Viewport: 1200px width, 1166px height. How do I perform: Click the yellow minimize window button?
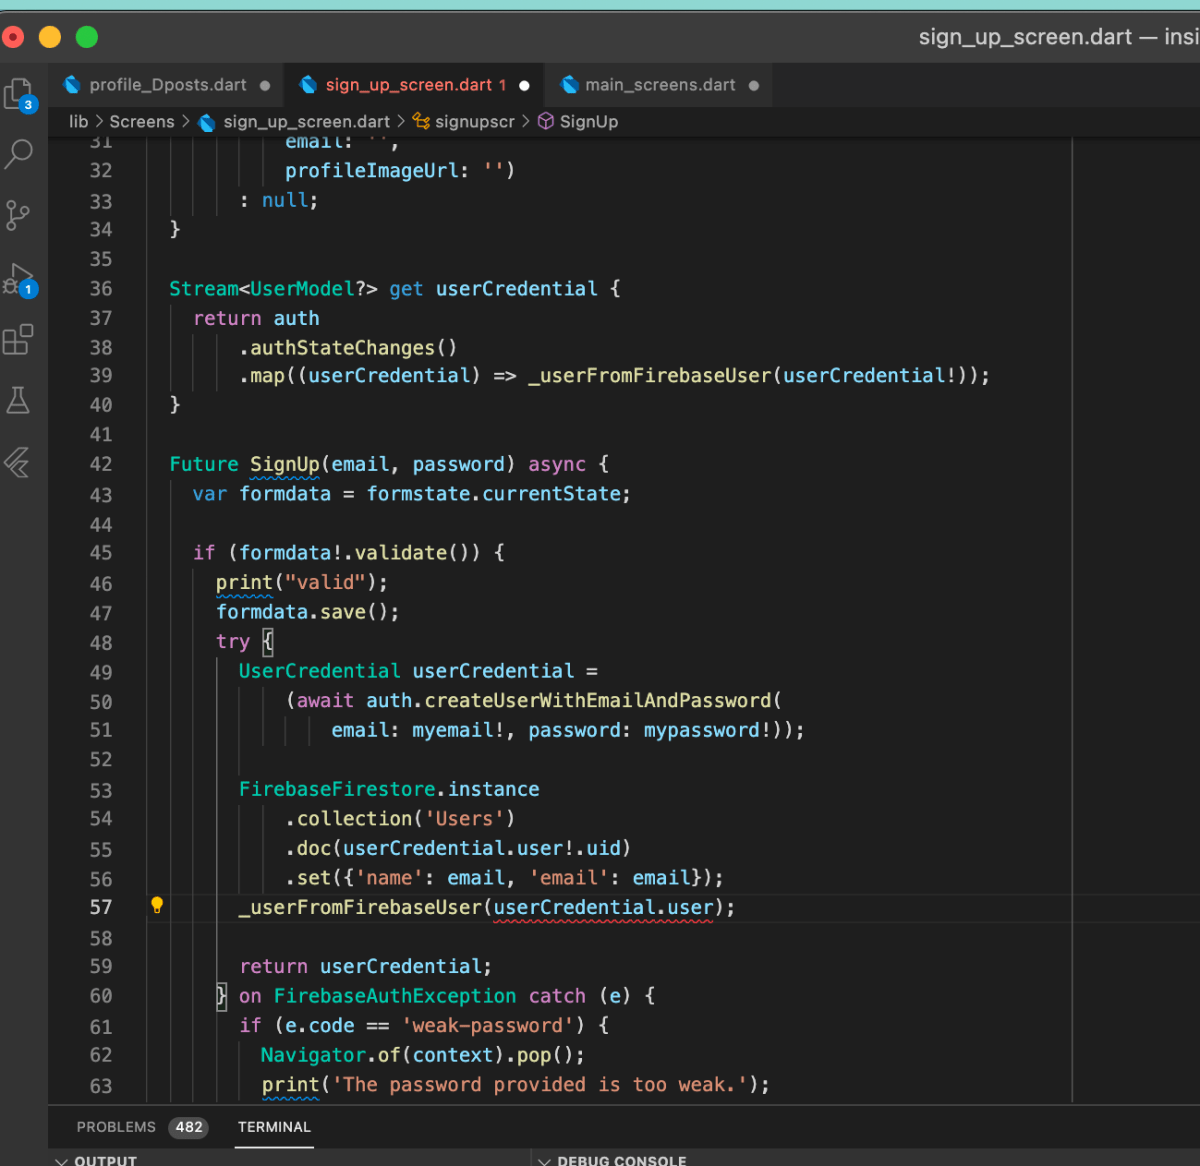50,37
